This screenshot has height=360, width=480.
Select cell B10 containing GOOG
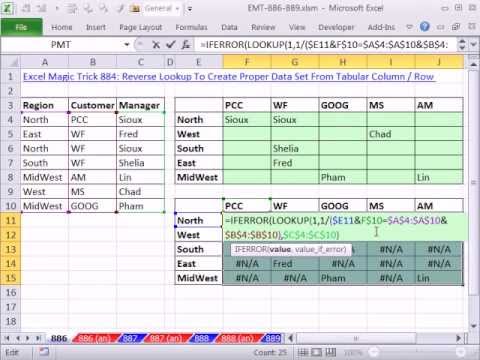point(92,206)
